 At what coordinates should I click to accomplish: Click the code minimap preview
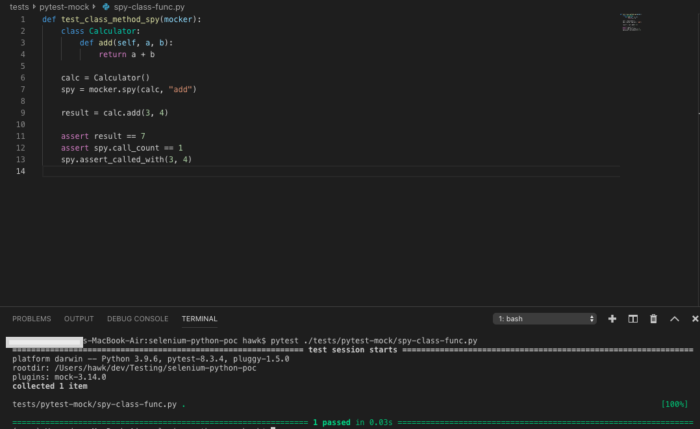pyautogui.click(x=630, y=20)
